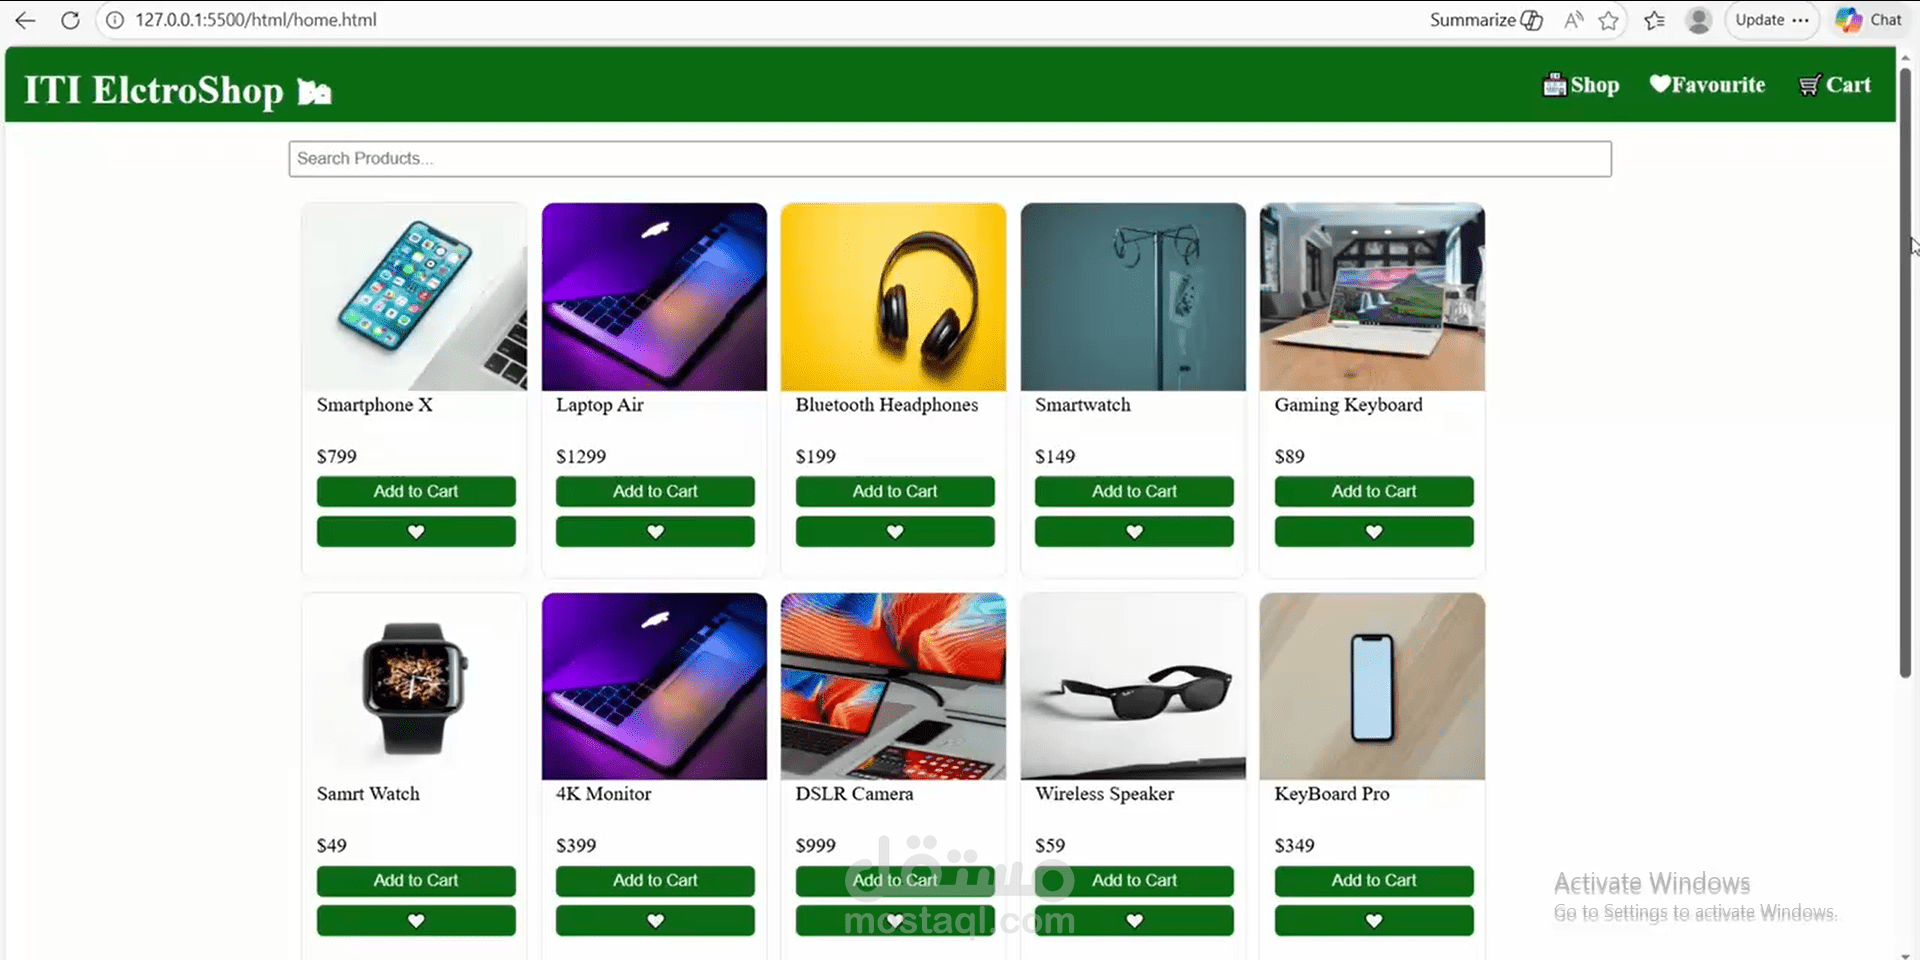Viewport: 1920px width, 960px height.
Task: Click the browser back arrow
Action: 24,20
